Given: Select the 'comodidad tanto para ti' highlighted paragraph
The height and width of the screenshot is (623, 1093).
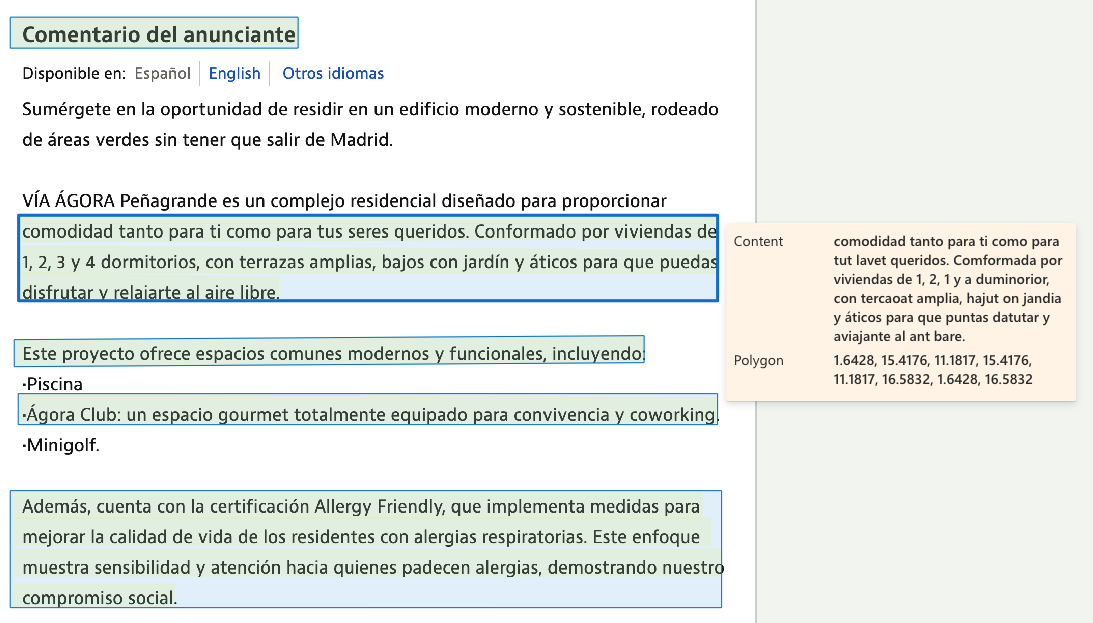Looking at the screenshot, I should tap(368, 258).
